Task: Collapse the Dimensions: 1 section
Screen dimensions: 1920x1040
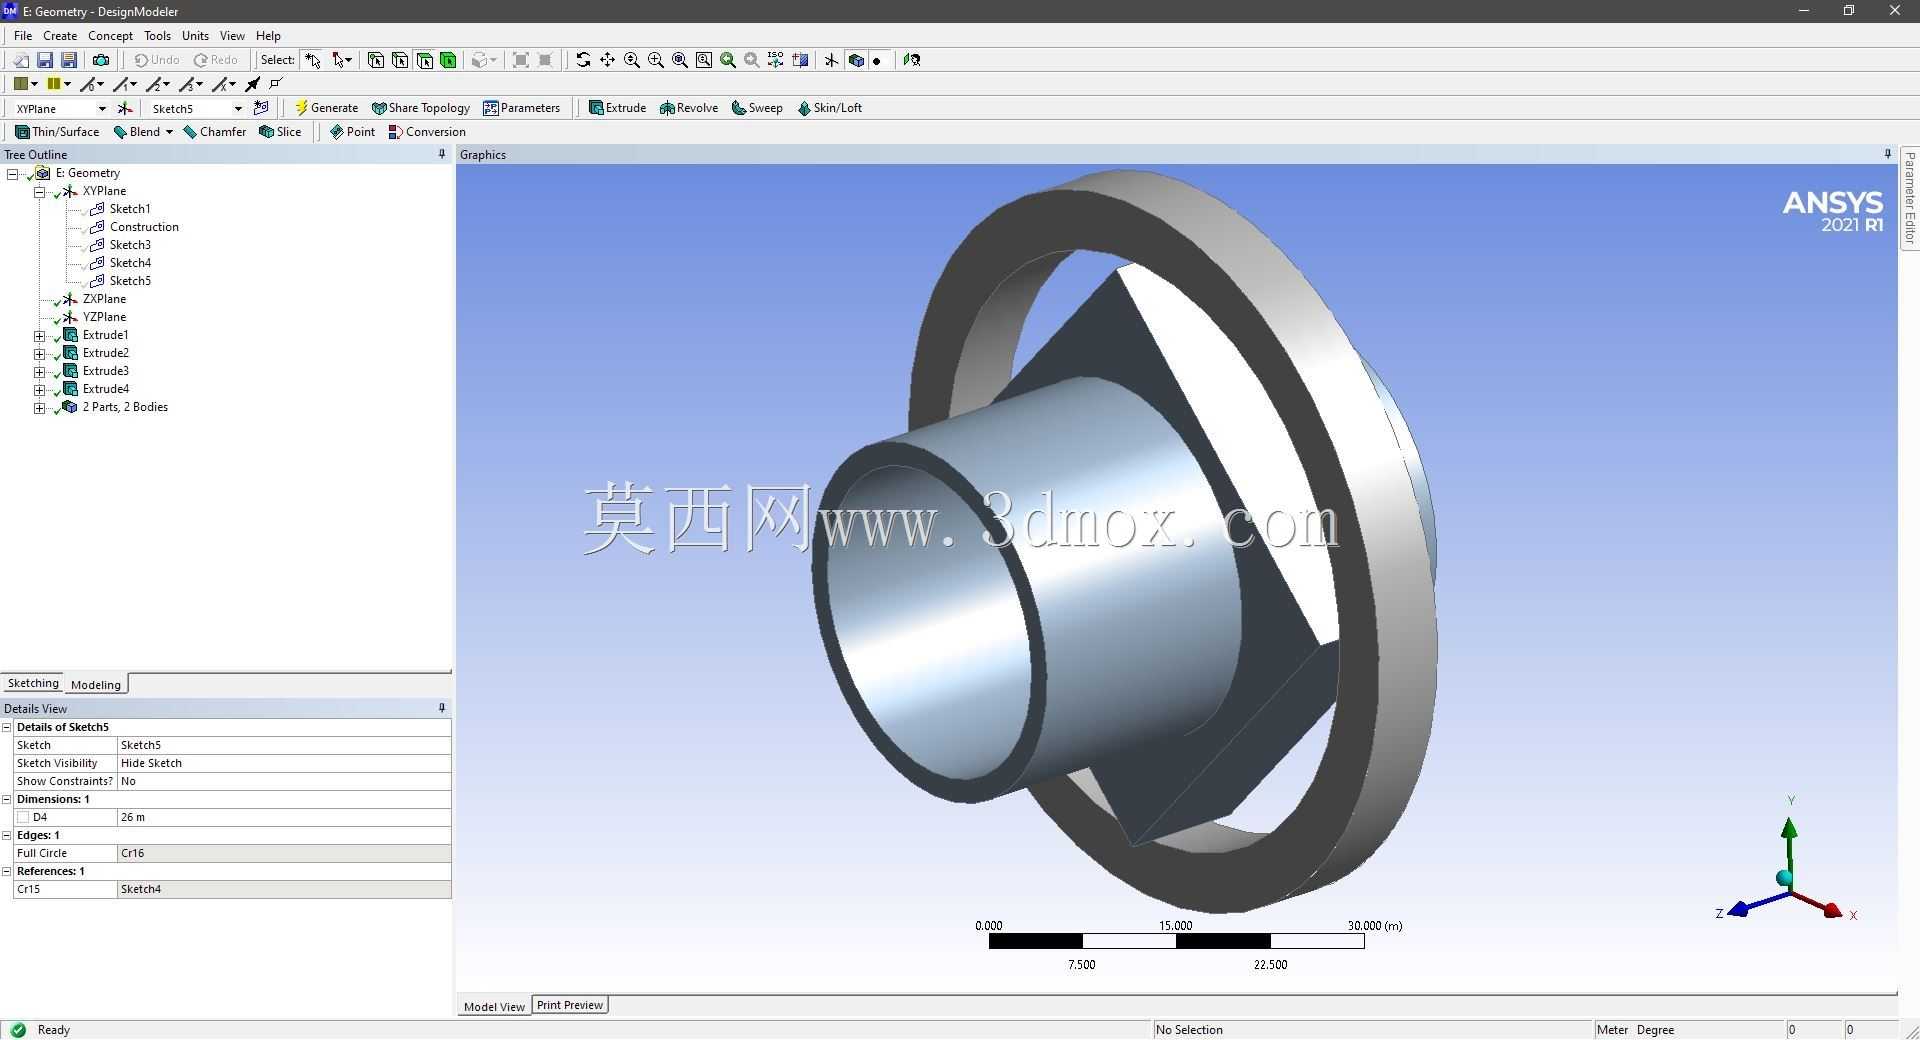Action: pyautogui.click(x=7, y=799)
